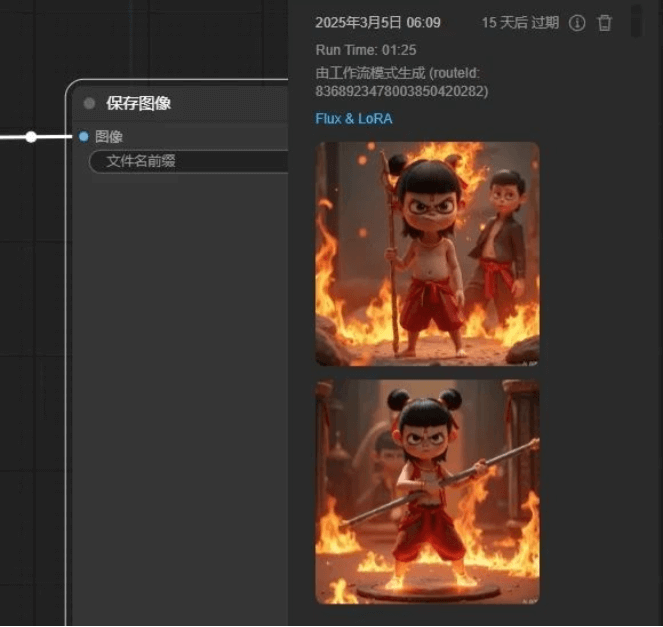
Task: Click the history panel scrollbar thumb
Action: click(x=636, y=20)
